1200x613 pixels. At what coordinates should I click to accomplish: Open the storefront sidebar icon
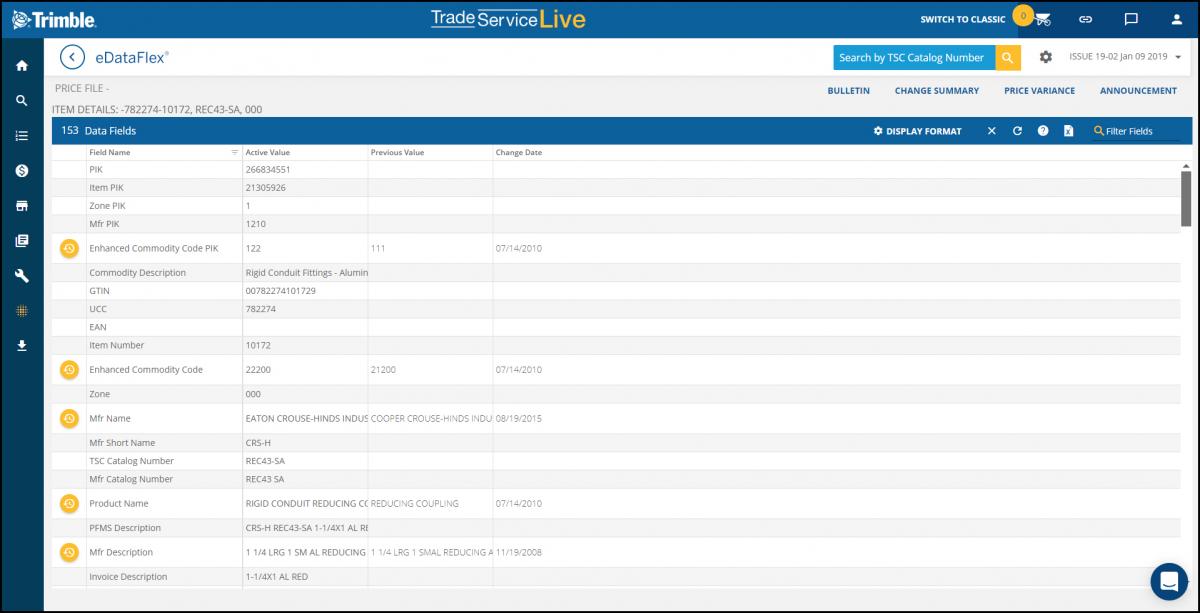tap(22, 206)
